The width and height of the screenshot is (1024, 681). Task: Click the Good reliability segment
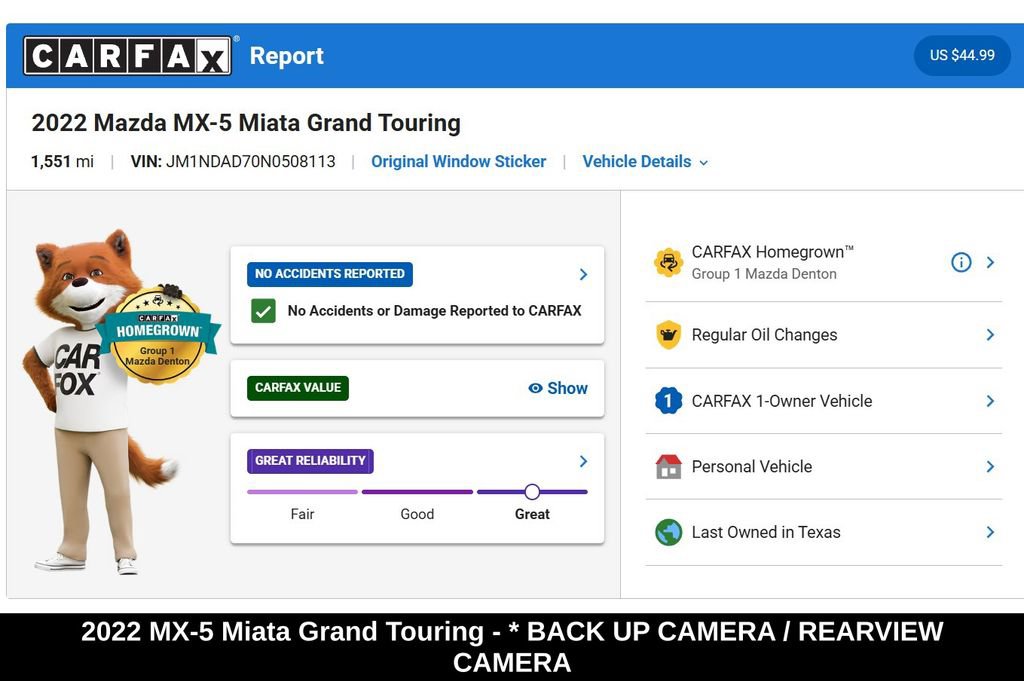tap(417, 492)
